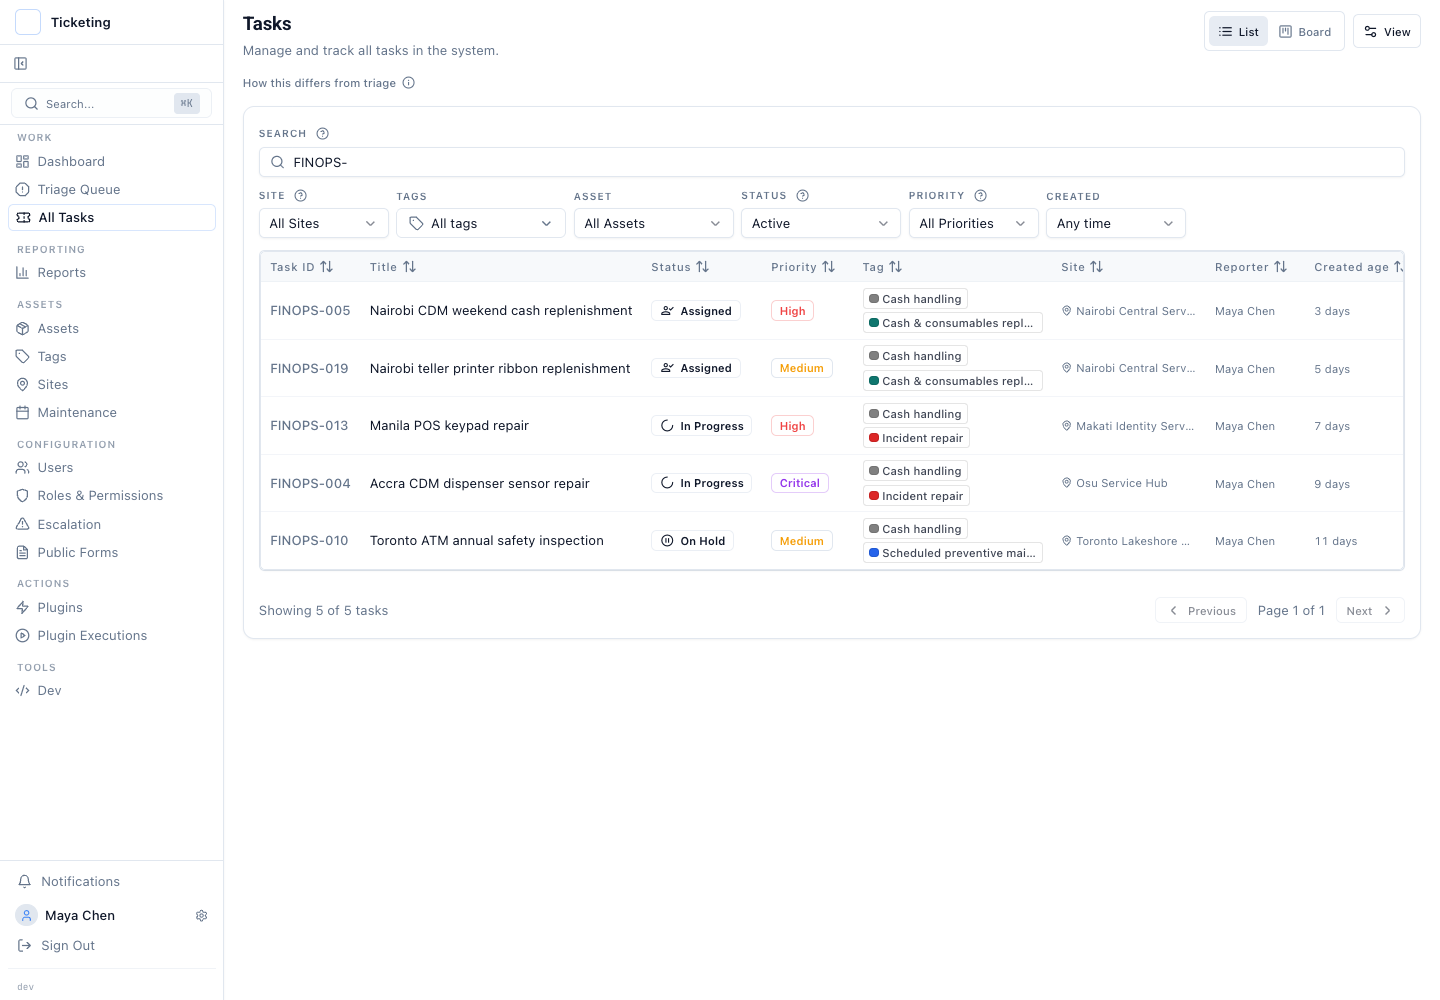Open the All Tasks page
Viewport: 1440px width, 1000px height.
(112, 218)
